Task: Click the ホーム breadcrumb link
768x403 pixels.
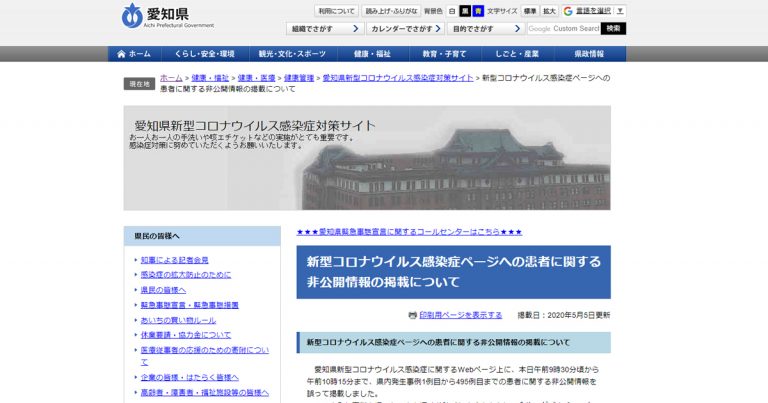Action: tap(171, 78)
